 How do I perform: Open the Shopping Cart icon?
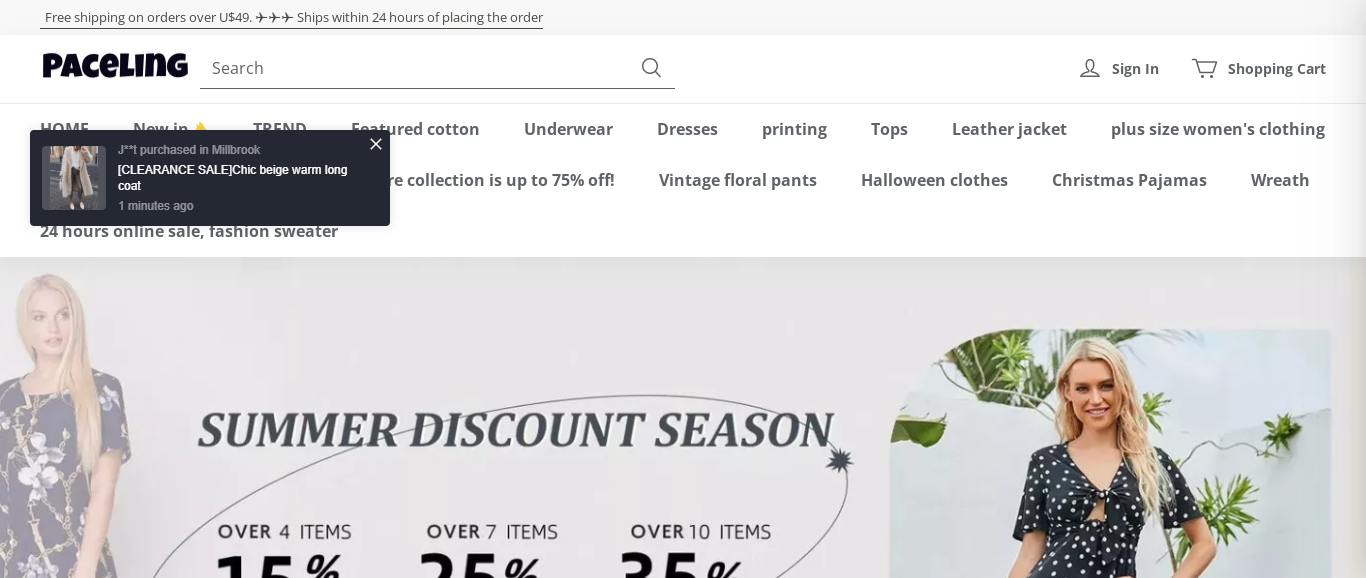pos(1204,68)
